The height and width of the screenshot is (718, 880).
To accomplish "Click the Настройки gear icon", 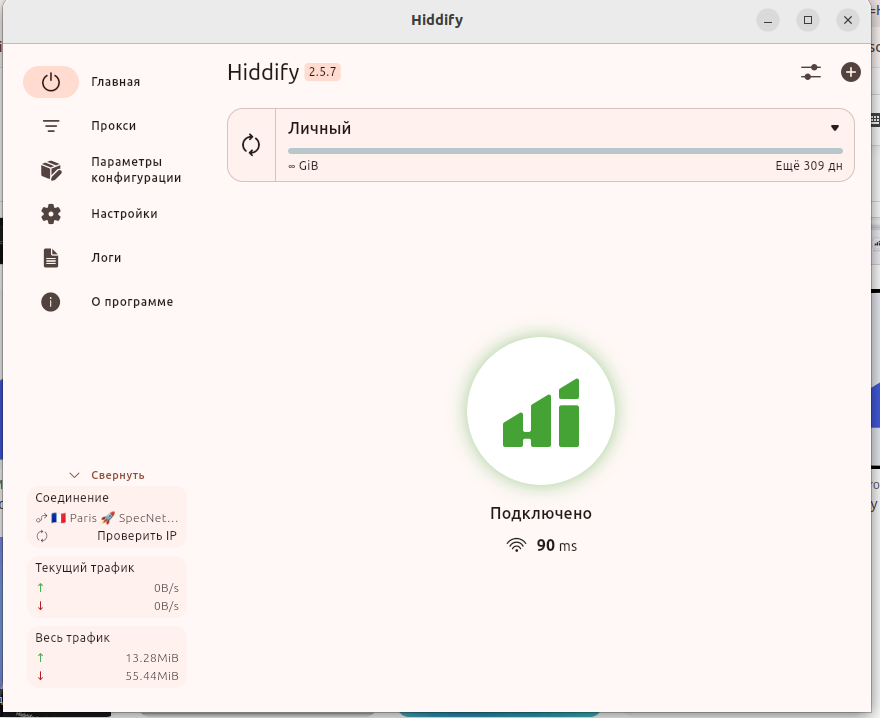I will [51, 214].
